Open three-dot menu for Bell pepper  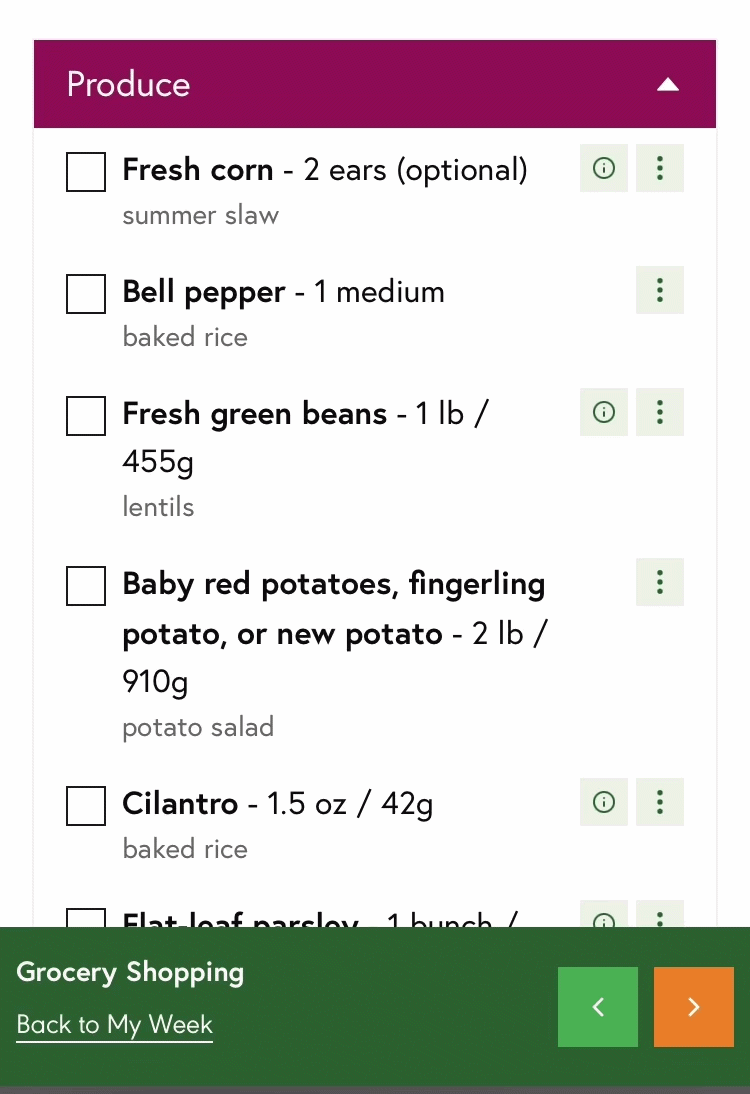point(660,290)
